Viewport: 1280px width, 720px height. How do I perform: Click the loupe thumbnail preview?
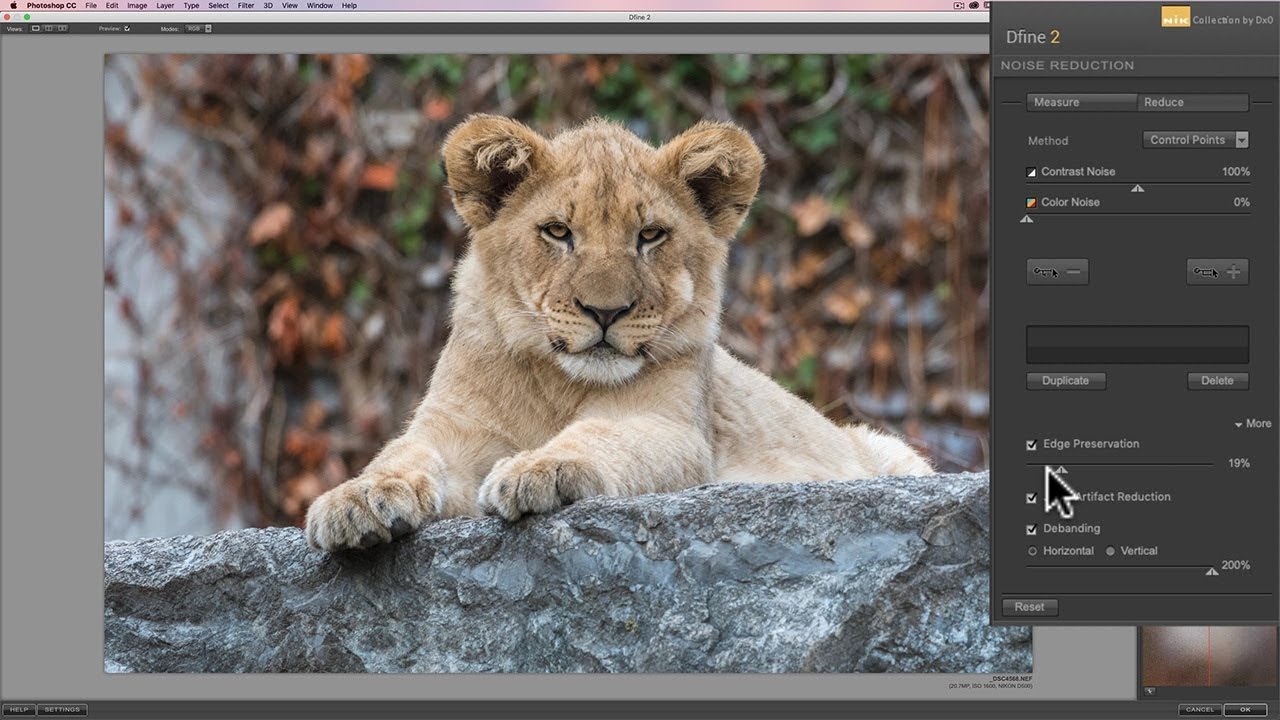(x=1209, y=657)
